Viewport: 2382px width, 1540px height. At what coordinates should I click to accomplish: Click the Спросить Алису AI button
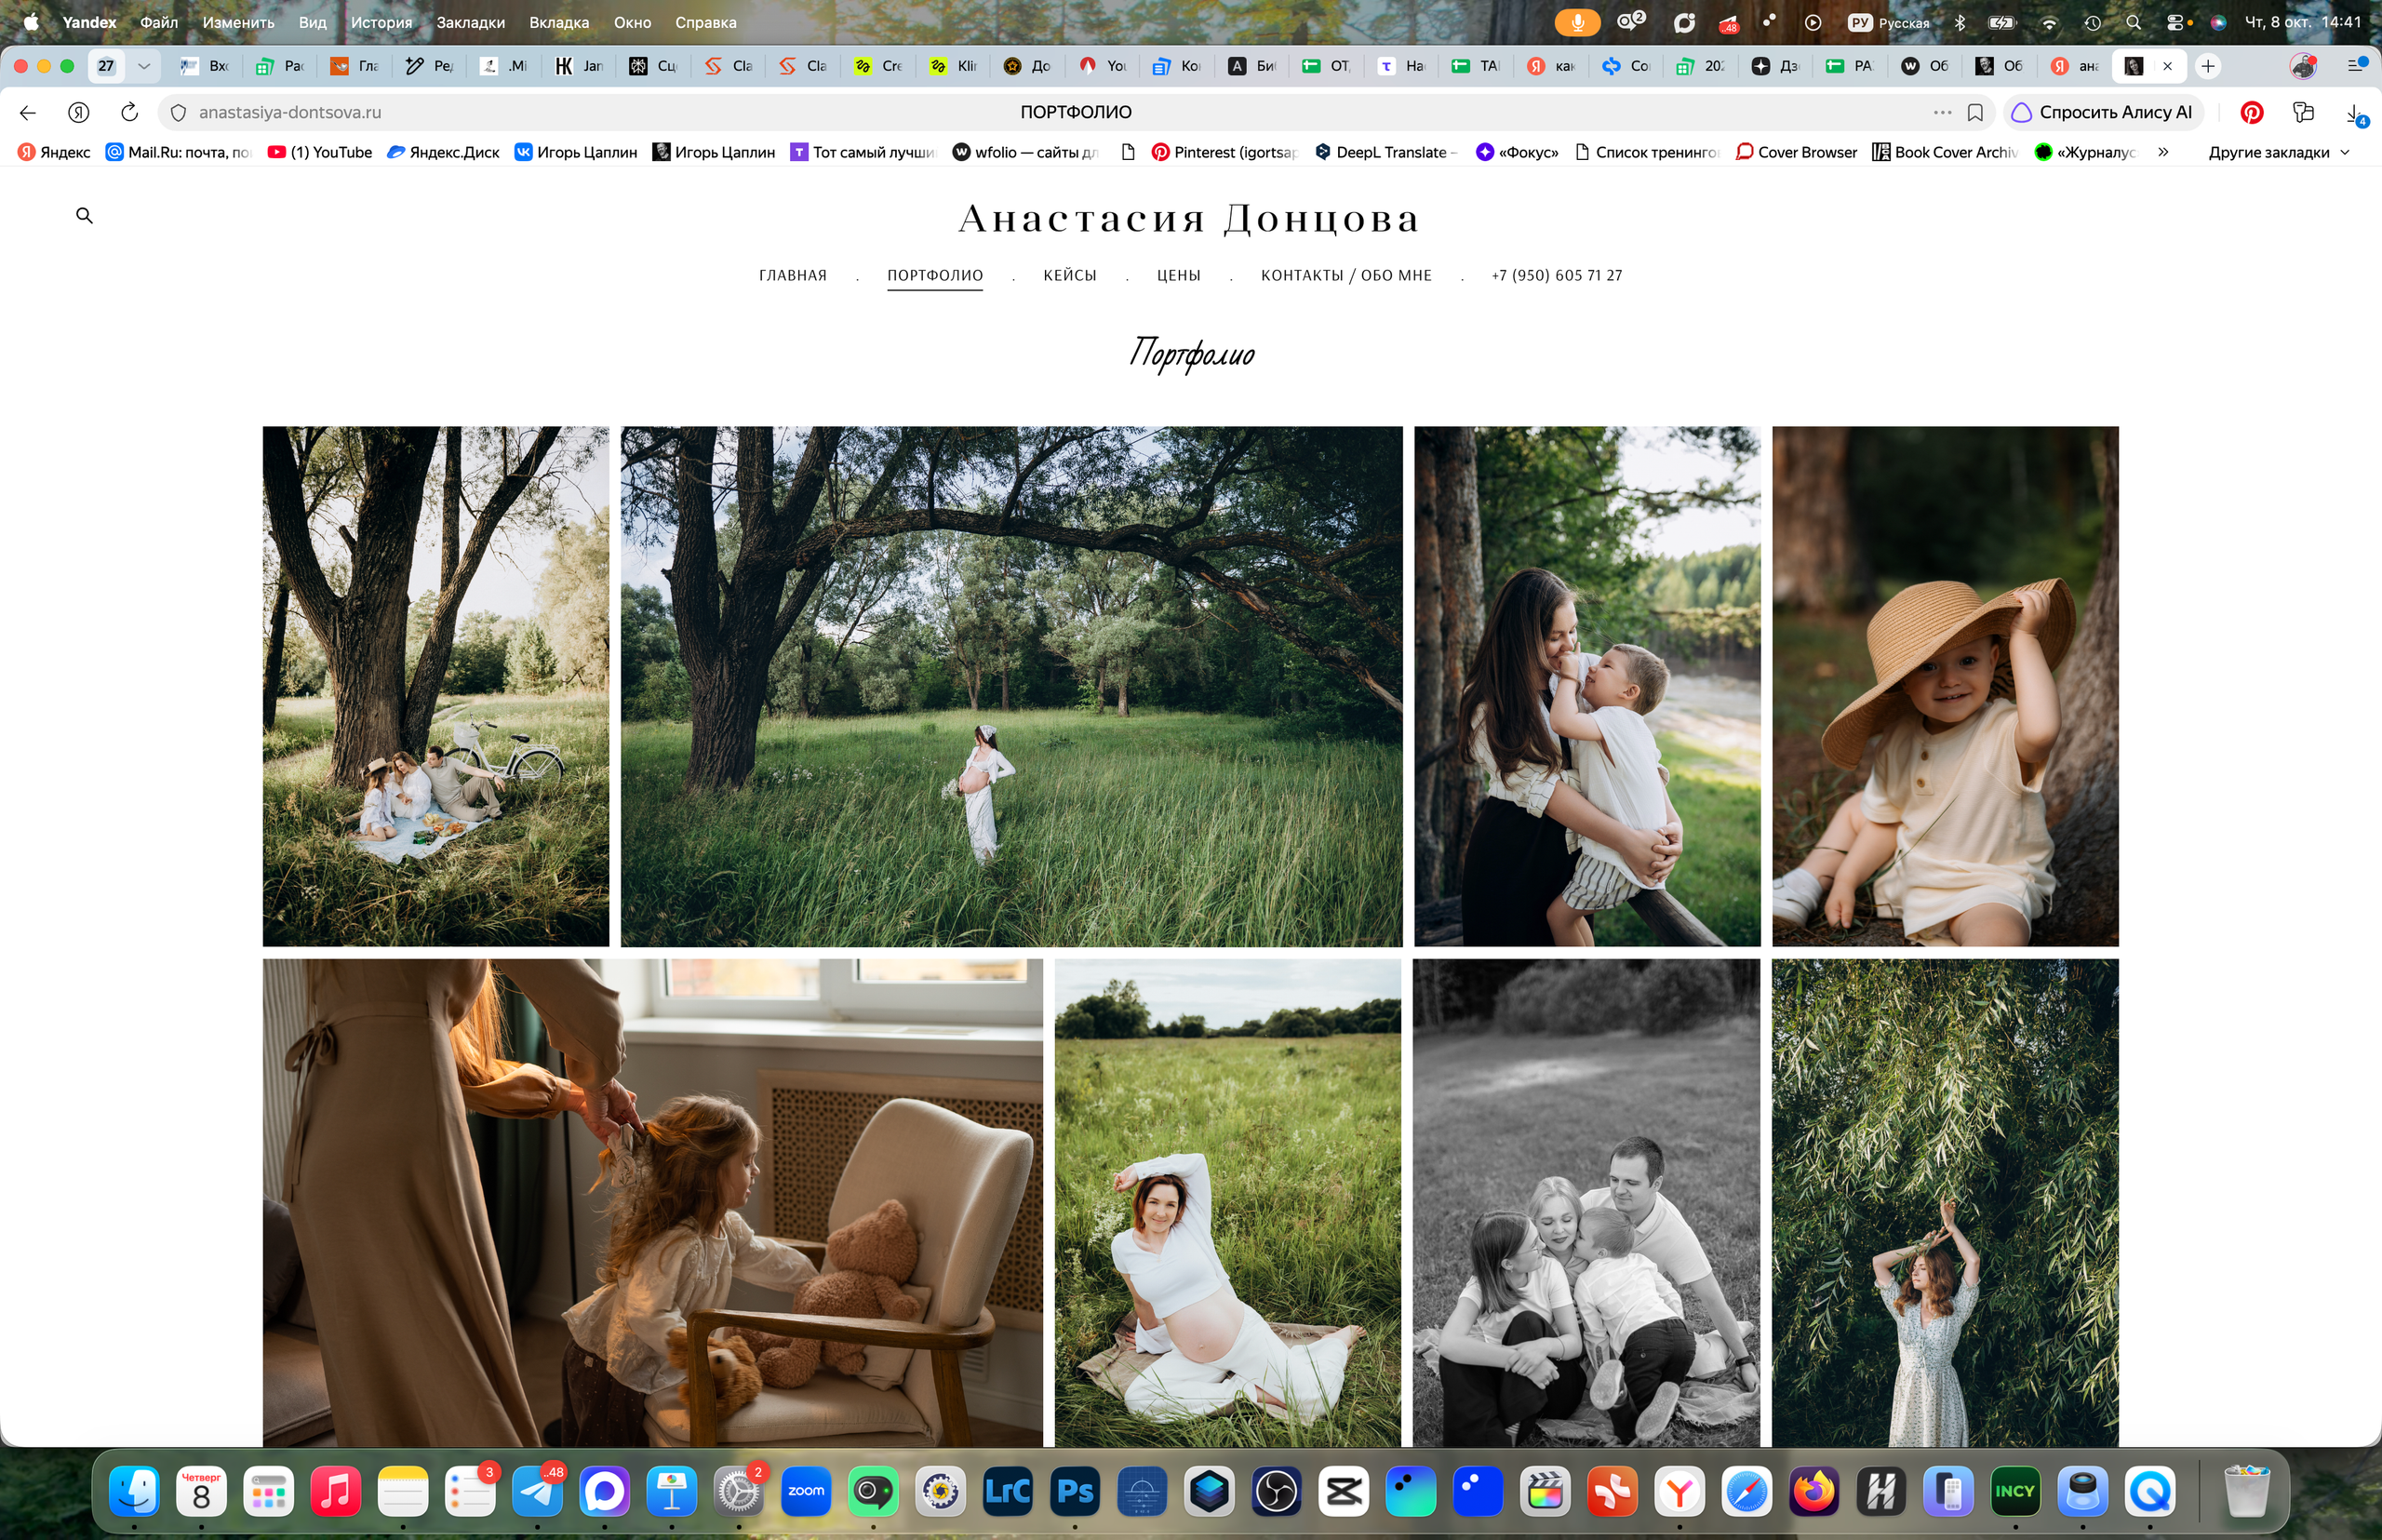pyautogui.click(x=2103, y=113)
